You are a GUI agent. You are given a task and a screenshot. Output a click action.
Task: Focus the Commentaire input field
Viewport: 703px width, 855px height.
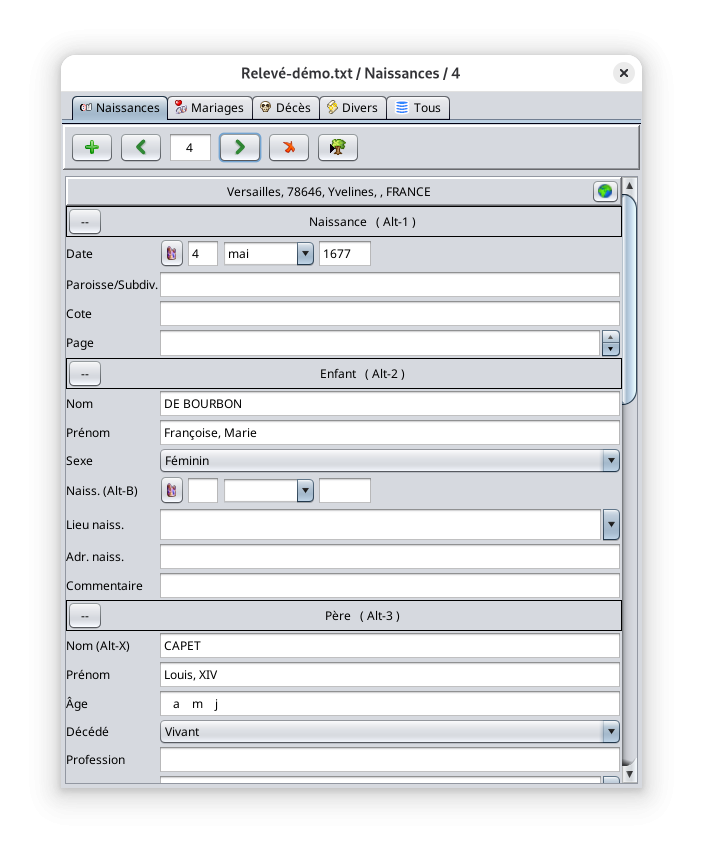click(x=390, y=586)
